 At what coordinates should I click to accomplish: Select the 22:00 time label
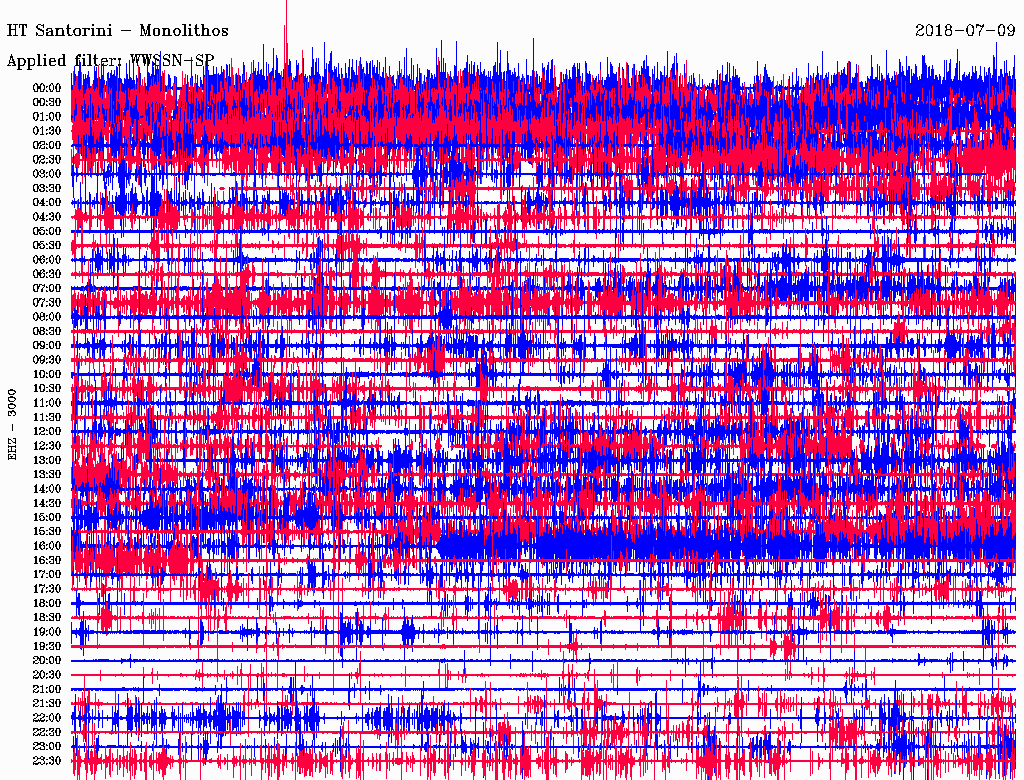(x=47, y=718)
